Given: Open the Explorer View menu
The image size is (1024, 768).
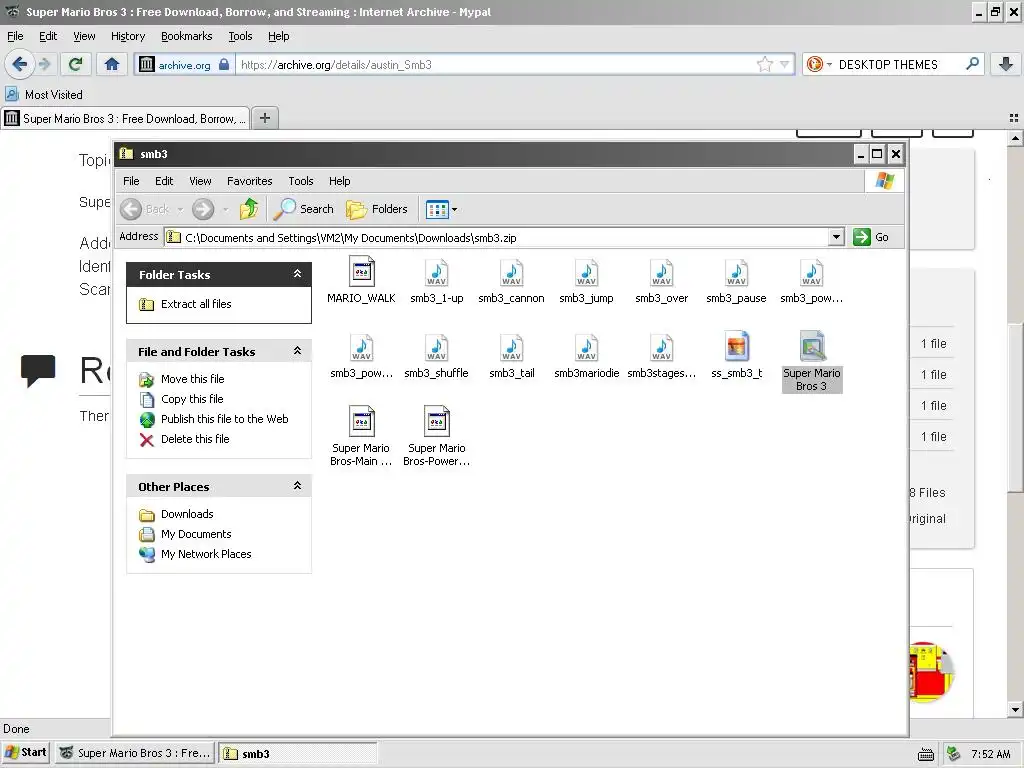Looking at the screenshot, I should point(200,181).
